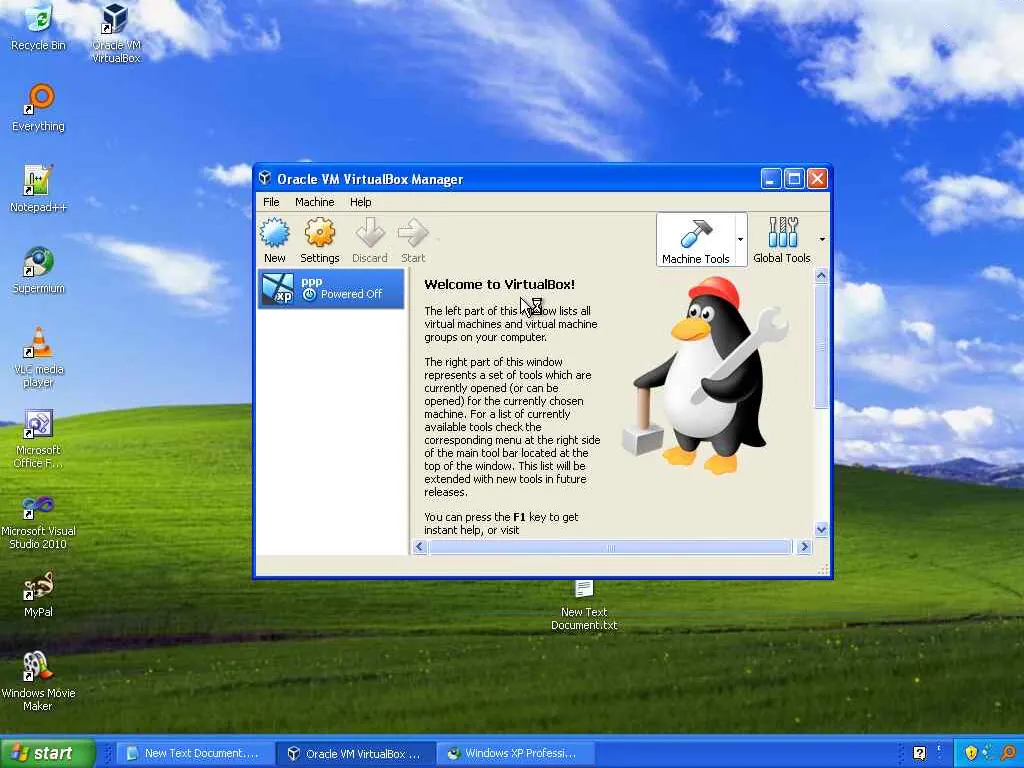Select the MyPal desktop shortcut
Screen dimensions: 1024x768
tap(39, 594)
